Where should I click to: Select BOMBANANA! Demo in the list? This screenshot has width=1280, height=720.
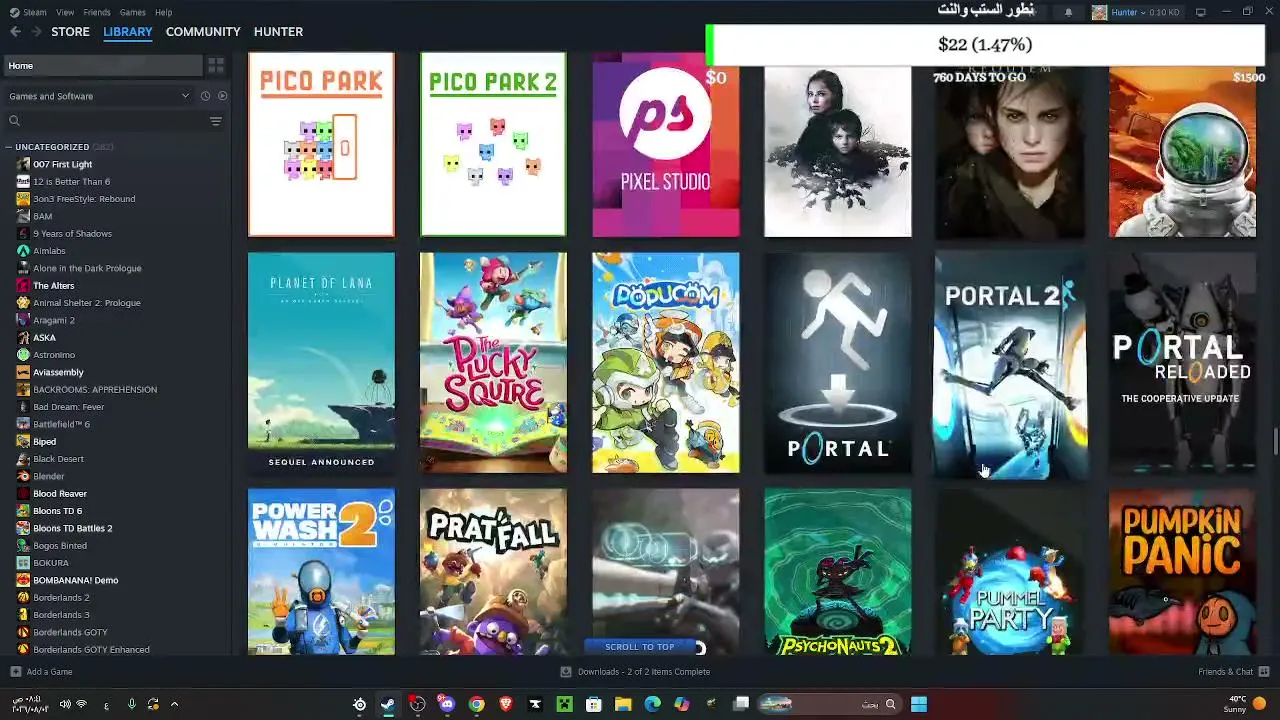coord(75,580)
